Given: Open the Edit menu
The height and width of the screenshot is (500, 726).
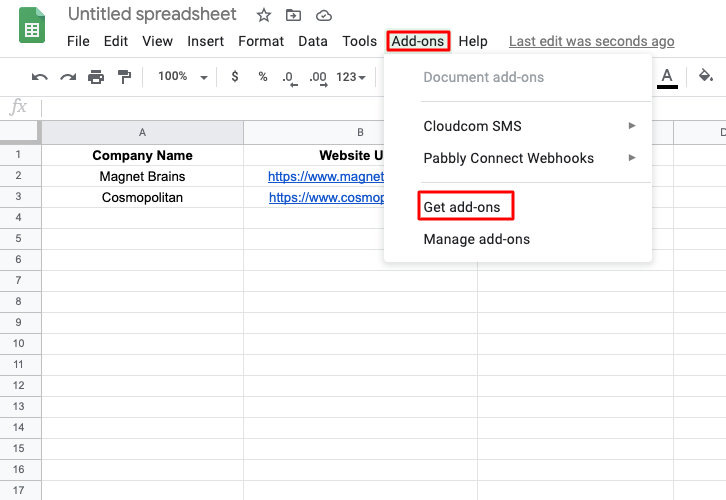Looking at the screenshot, I should click(116, 41).
